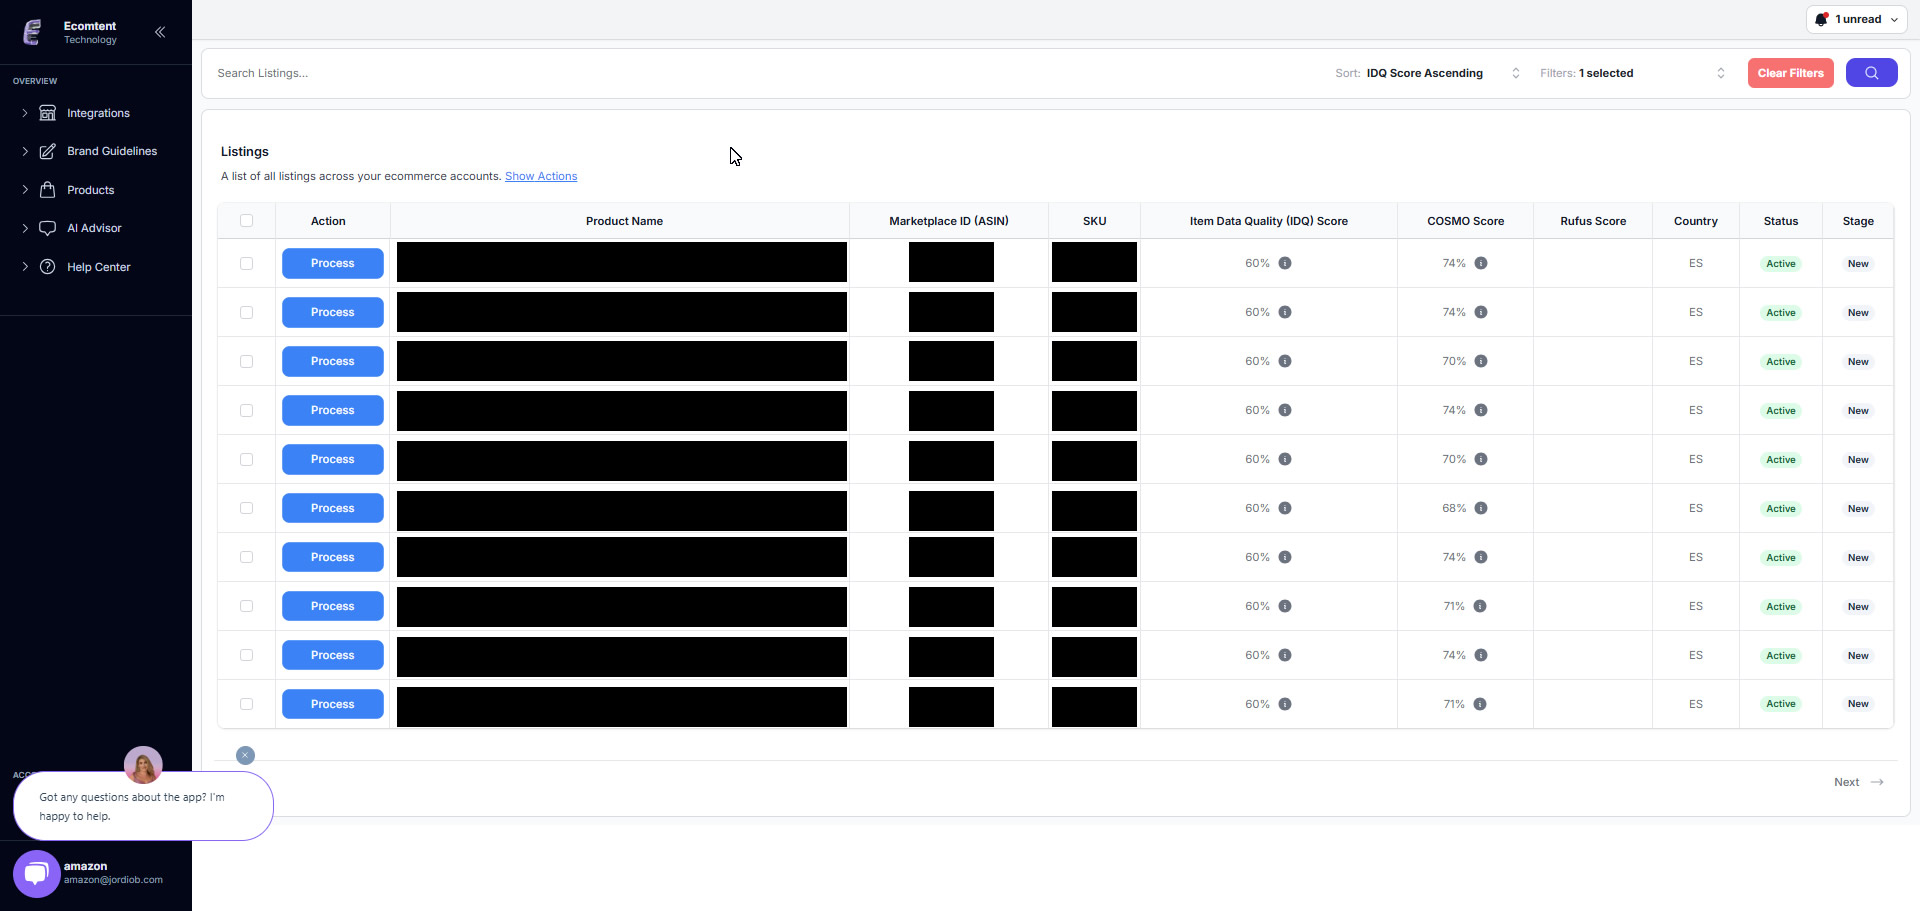Check the second listing row checkbox
This screenshot has width=1920, height=911.
click(x=246, y=312)
